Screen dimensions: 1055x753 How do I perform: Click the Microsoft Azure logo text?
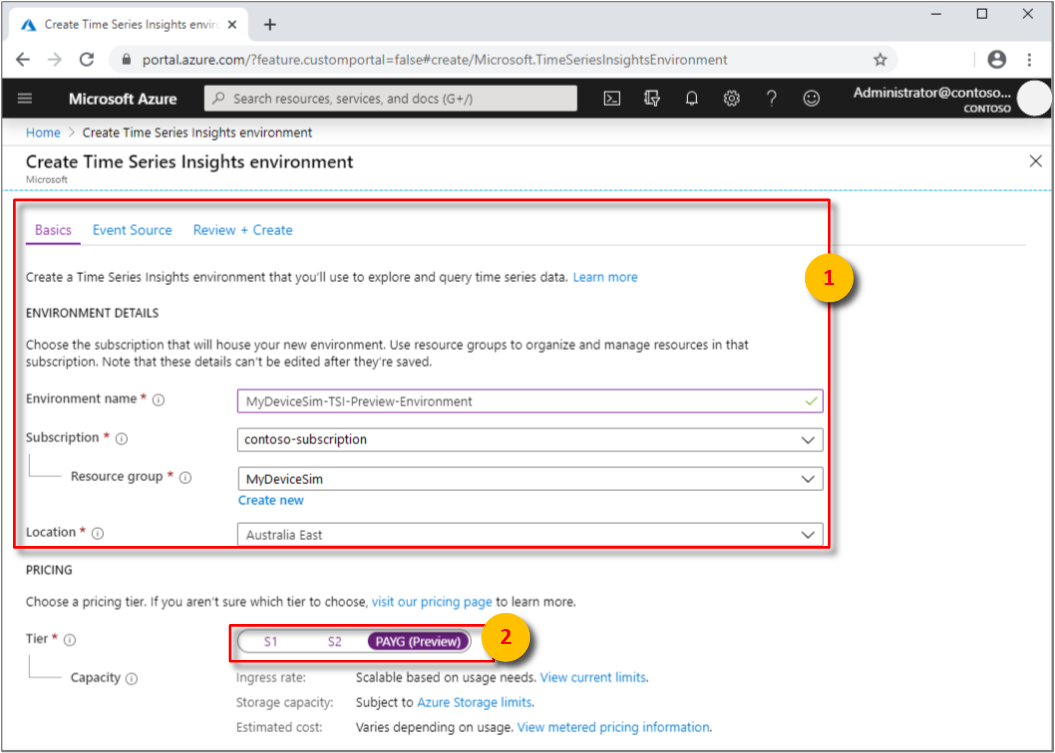(x=123, y=99)
